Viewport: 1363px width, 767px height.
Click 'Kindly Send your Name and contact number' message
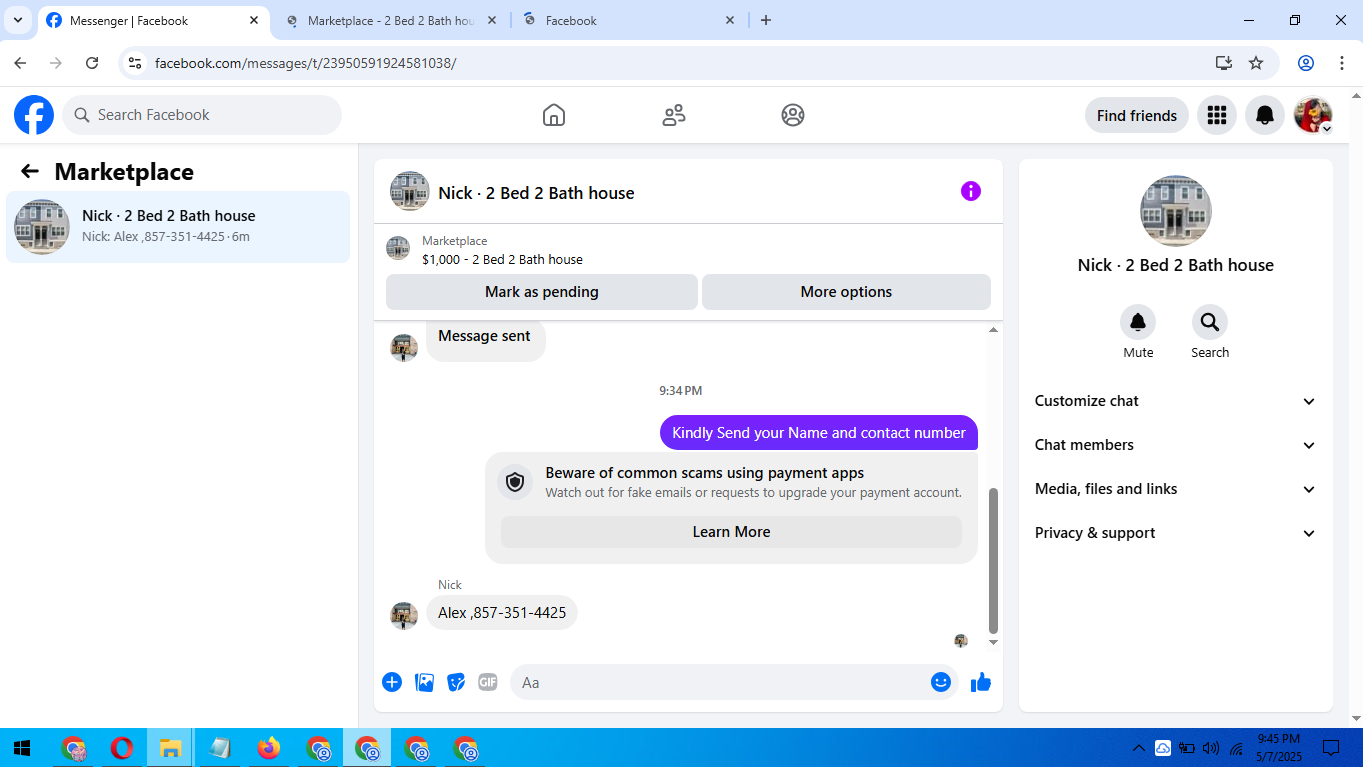click(819, 433)
